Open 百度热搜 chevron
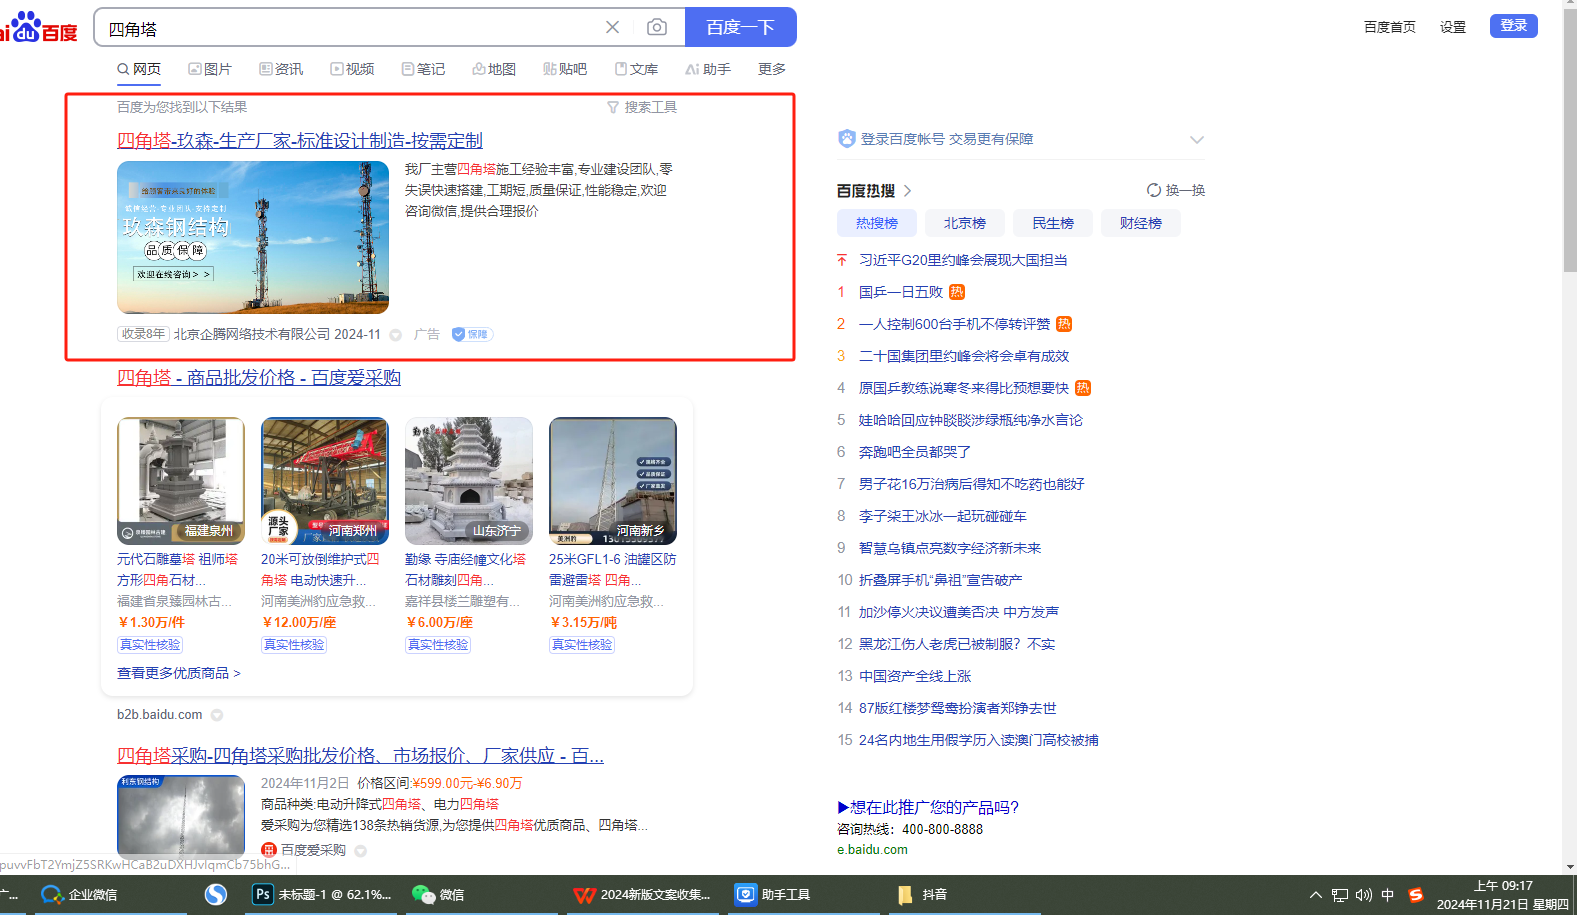This screenshot has width=1577, height=915. pyautogui.click(x=908, y=191)
